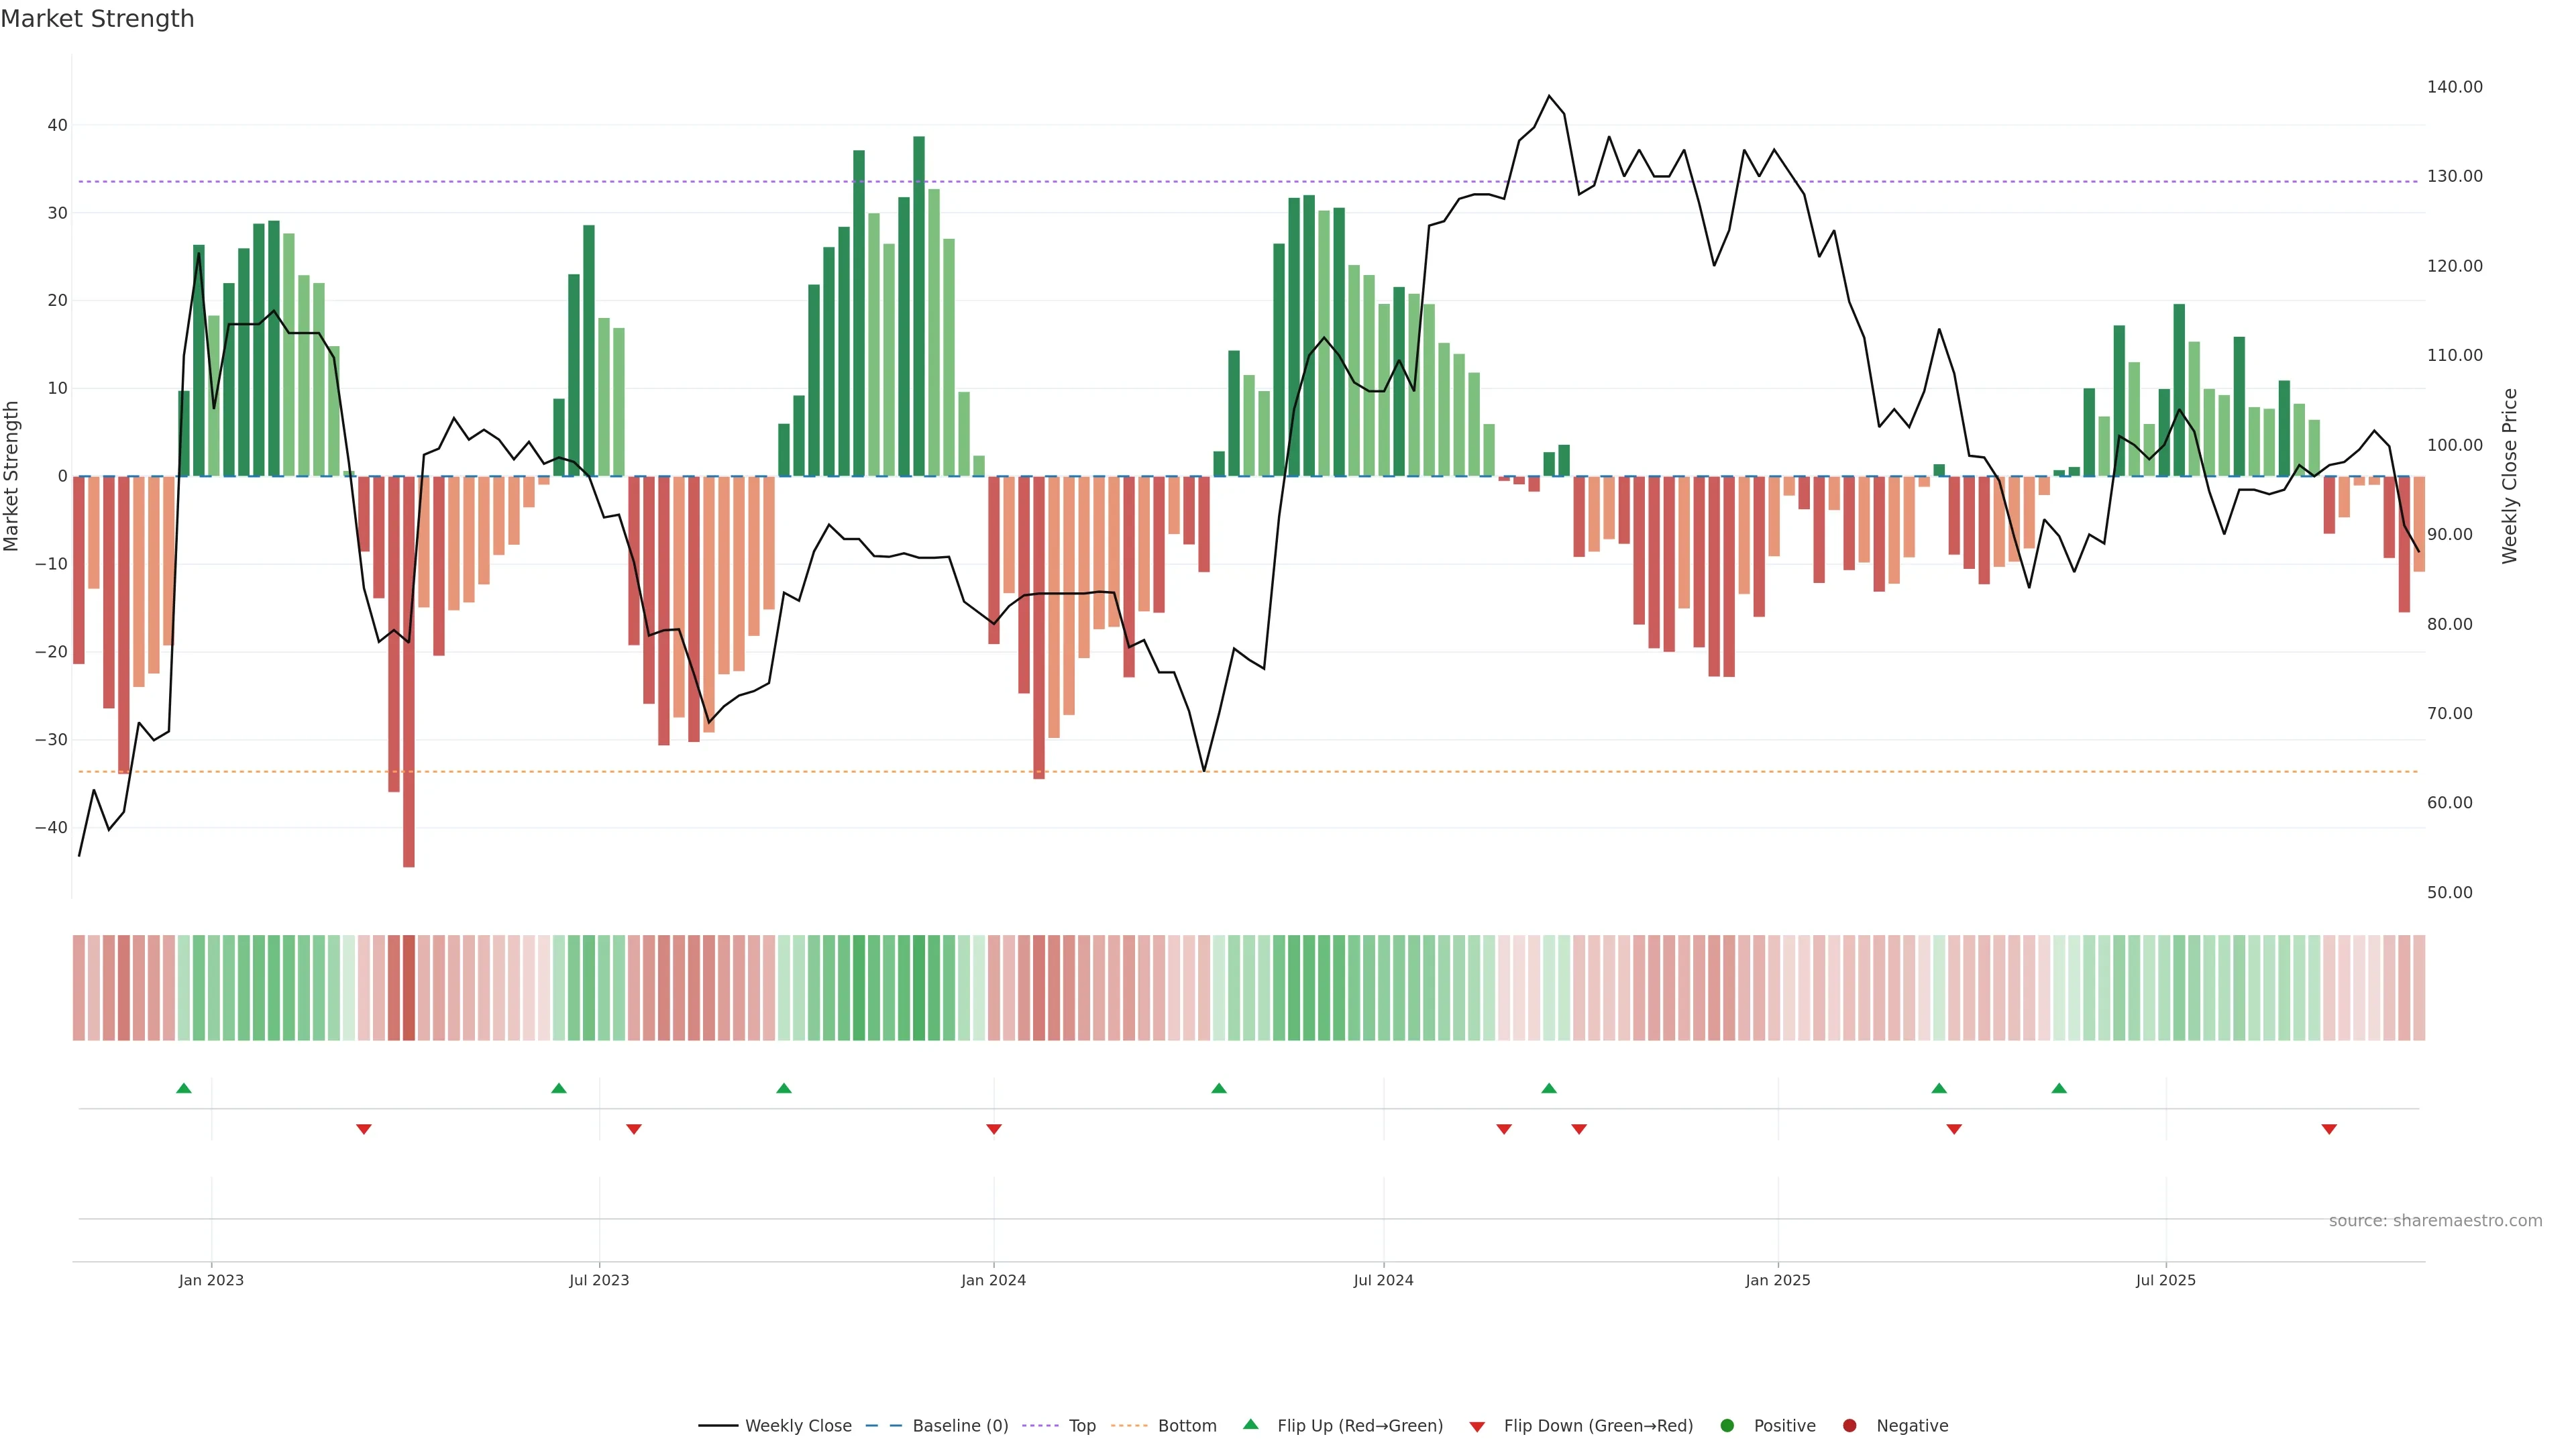Click the source sharemaestro.com text
The image size is (2576, 1449).
[x=2435, y=1221]
